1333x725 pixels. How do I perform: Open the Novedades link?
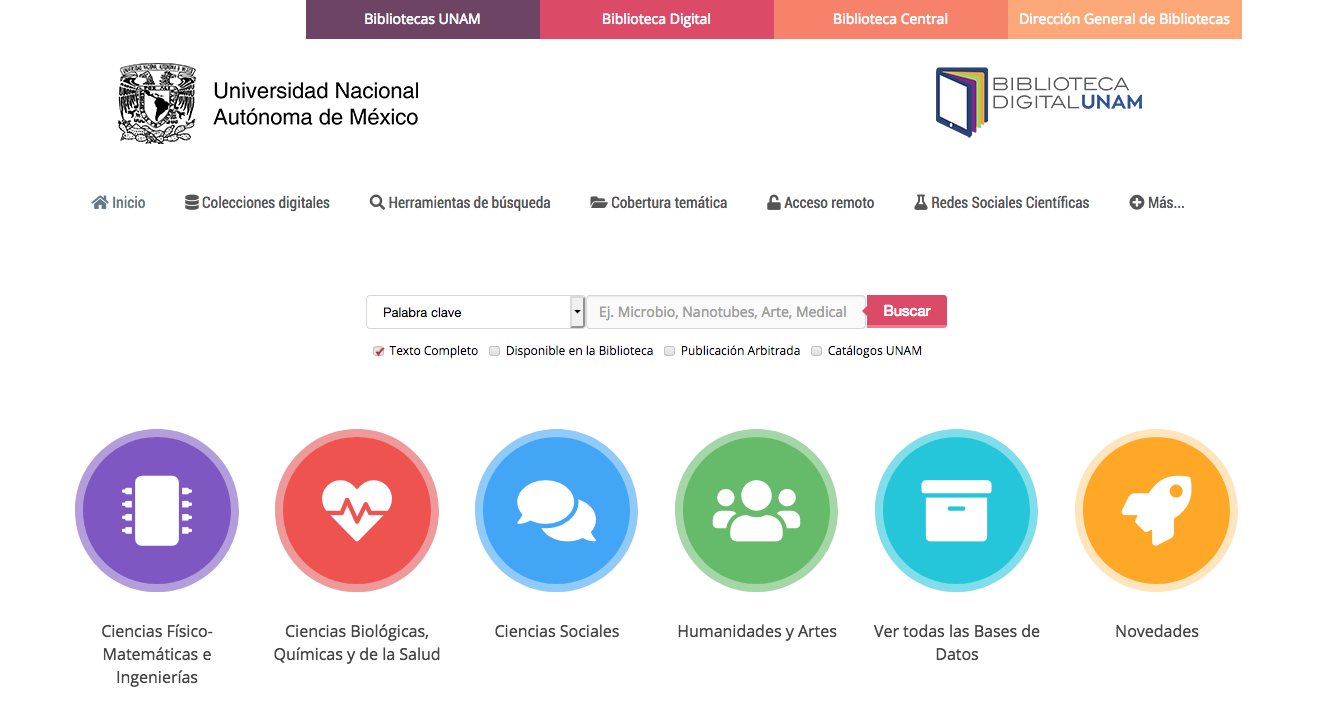pos(1157,632)
